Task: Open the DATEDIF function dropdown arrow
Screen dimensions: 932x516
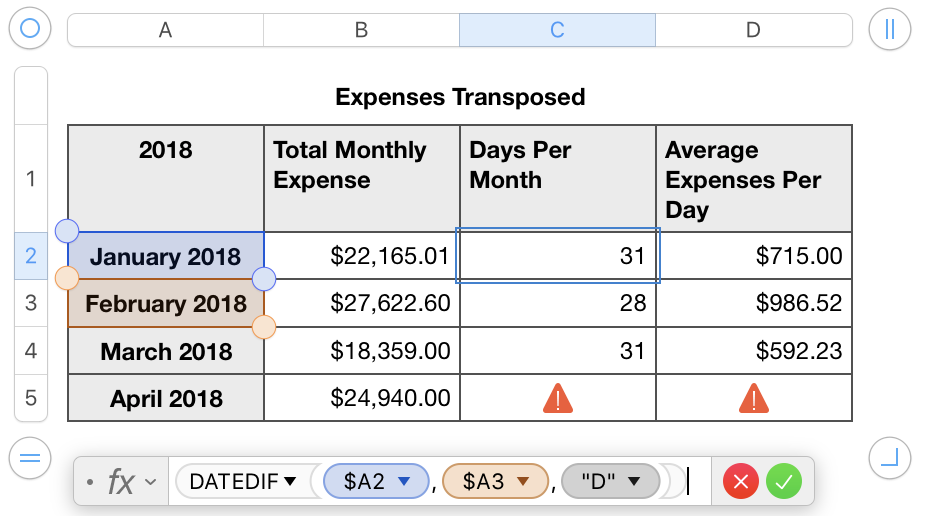Action: pos(290,482)
